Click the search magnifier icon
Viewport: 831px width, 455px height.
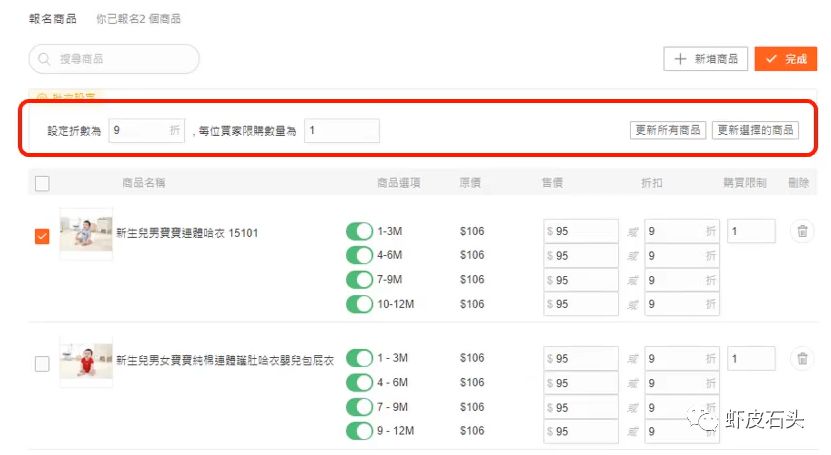pos(45,59)
